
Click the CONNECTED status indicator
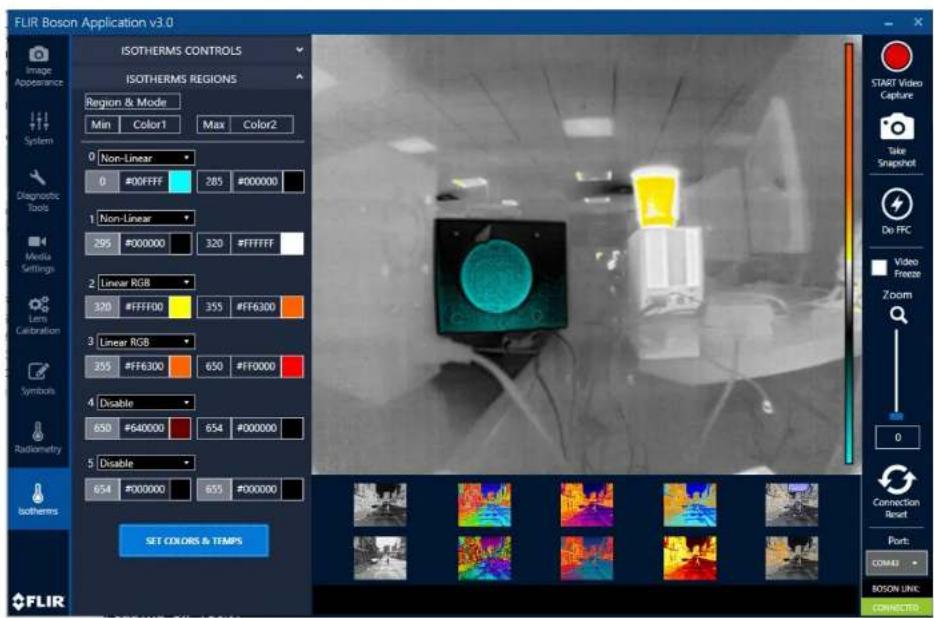coord(896,607)
